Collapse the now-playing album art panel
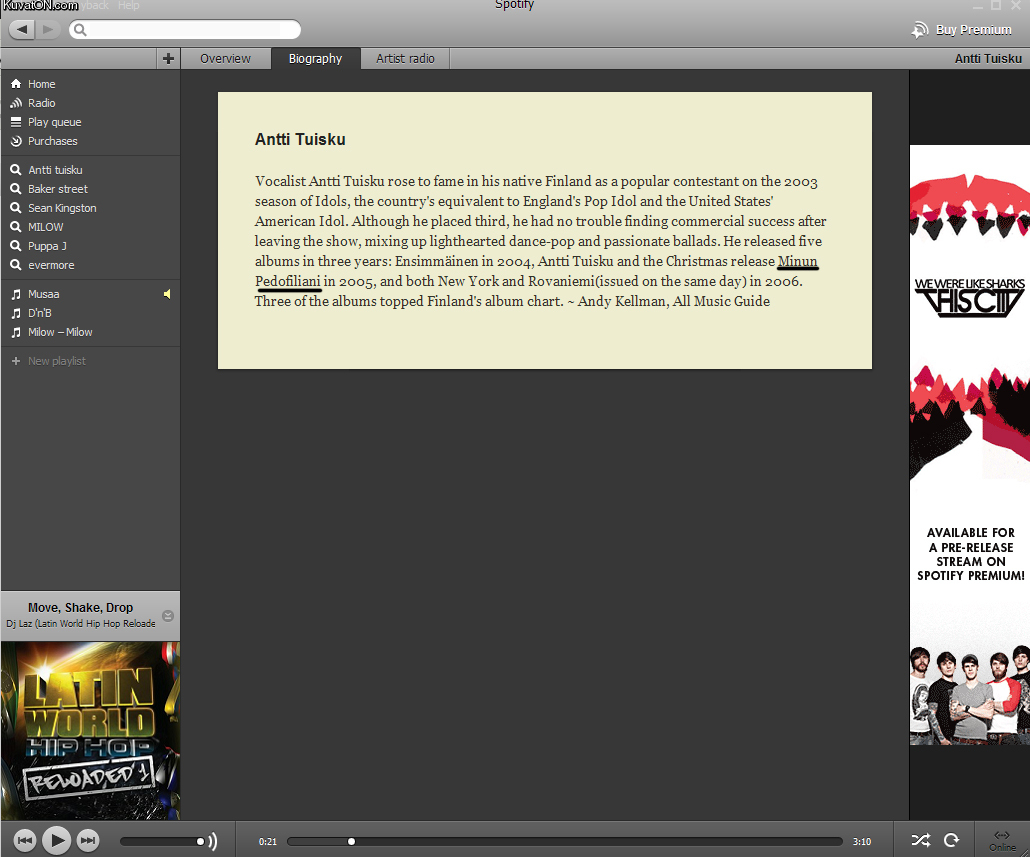 [168, 616]
